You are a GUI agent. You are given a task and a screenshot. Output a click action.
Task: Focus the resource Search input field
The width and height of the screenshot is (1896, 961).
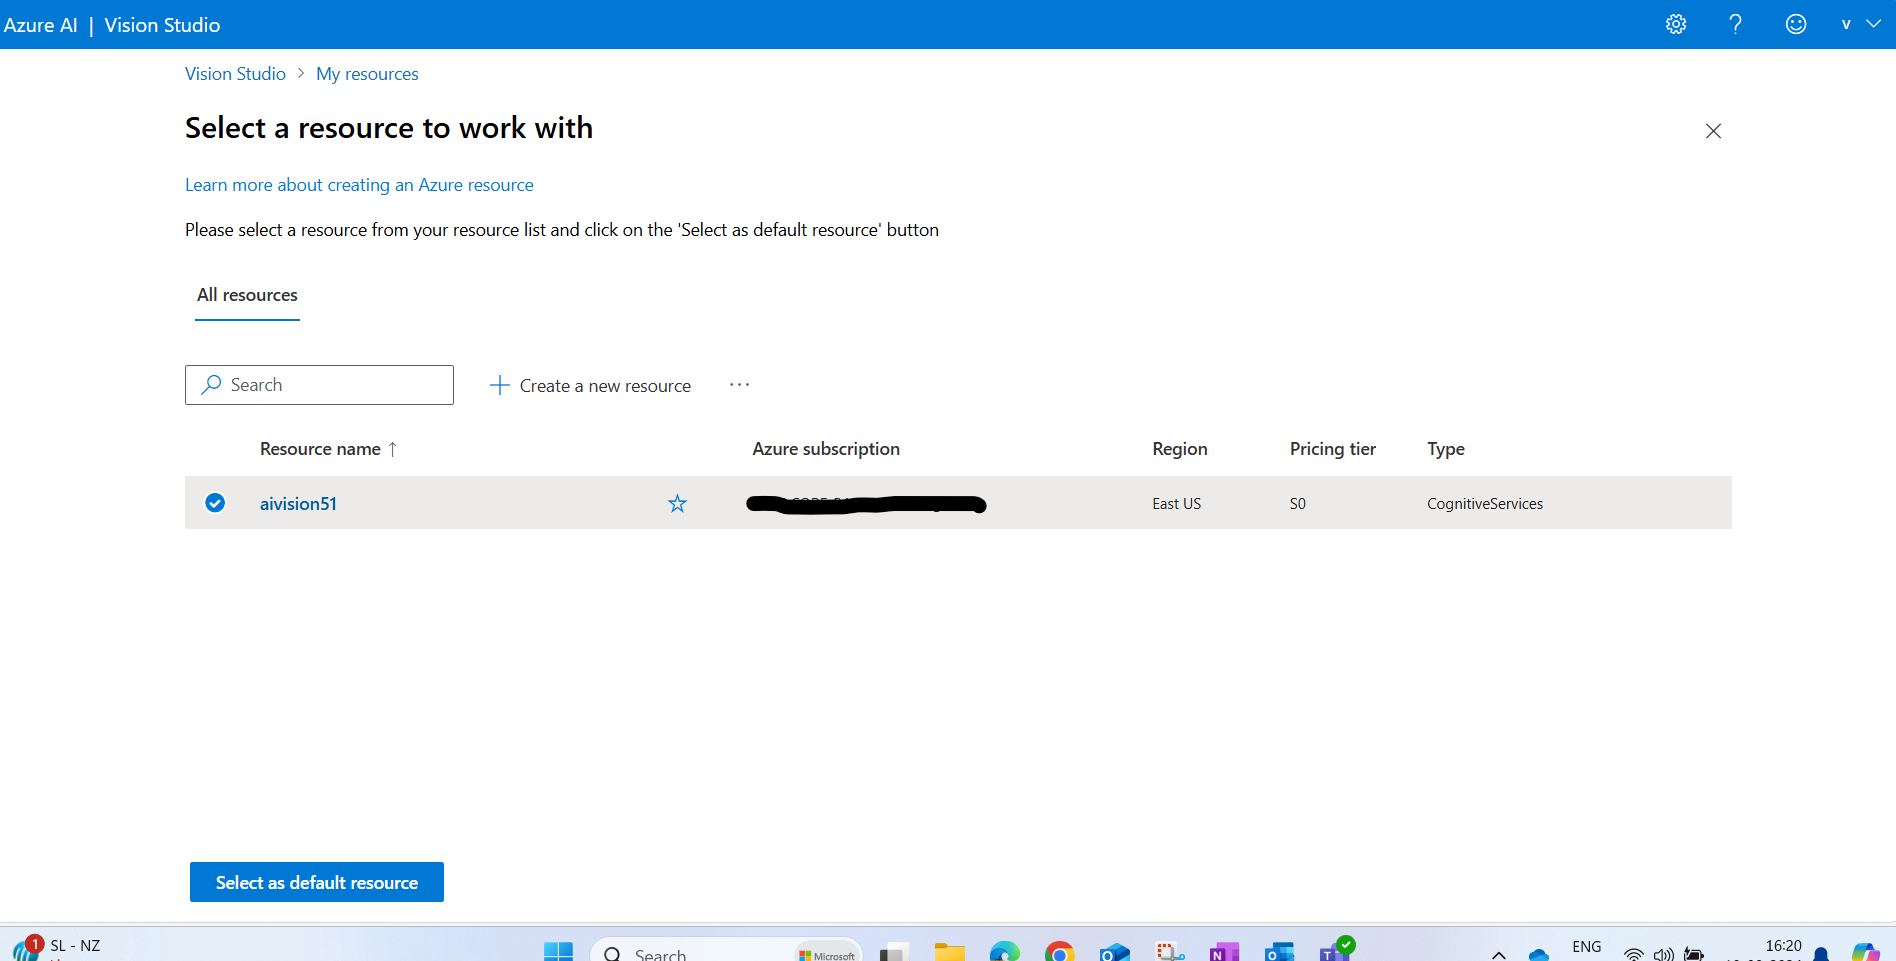(x=319, y=385)
